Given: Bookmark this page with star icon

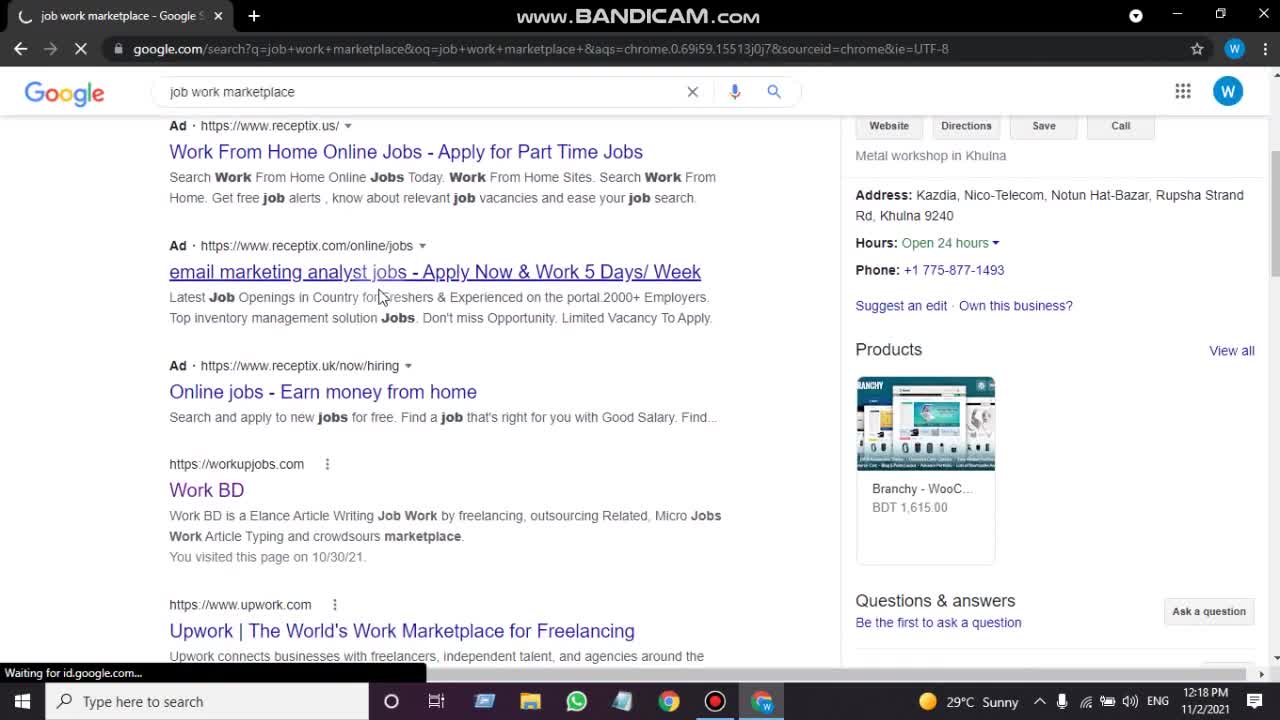Looking at the screenshot, I should (x=1197, y=48).
